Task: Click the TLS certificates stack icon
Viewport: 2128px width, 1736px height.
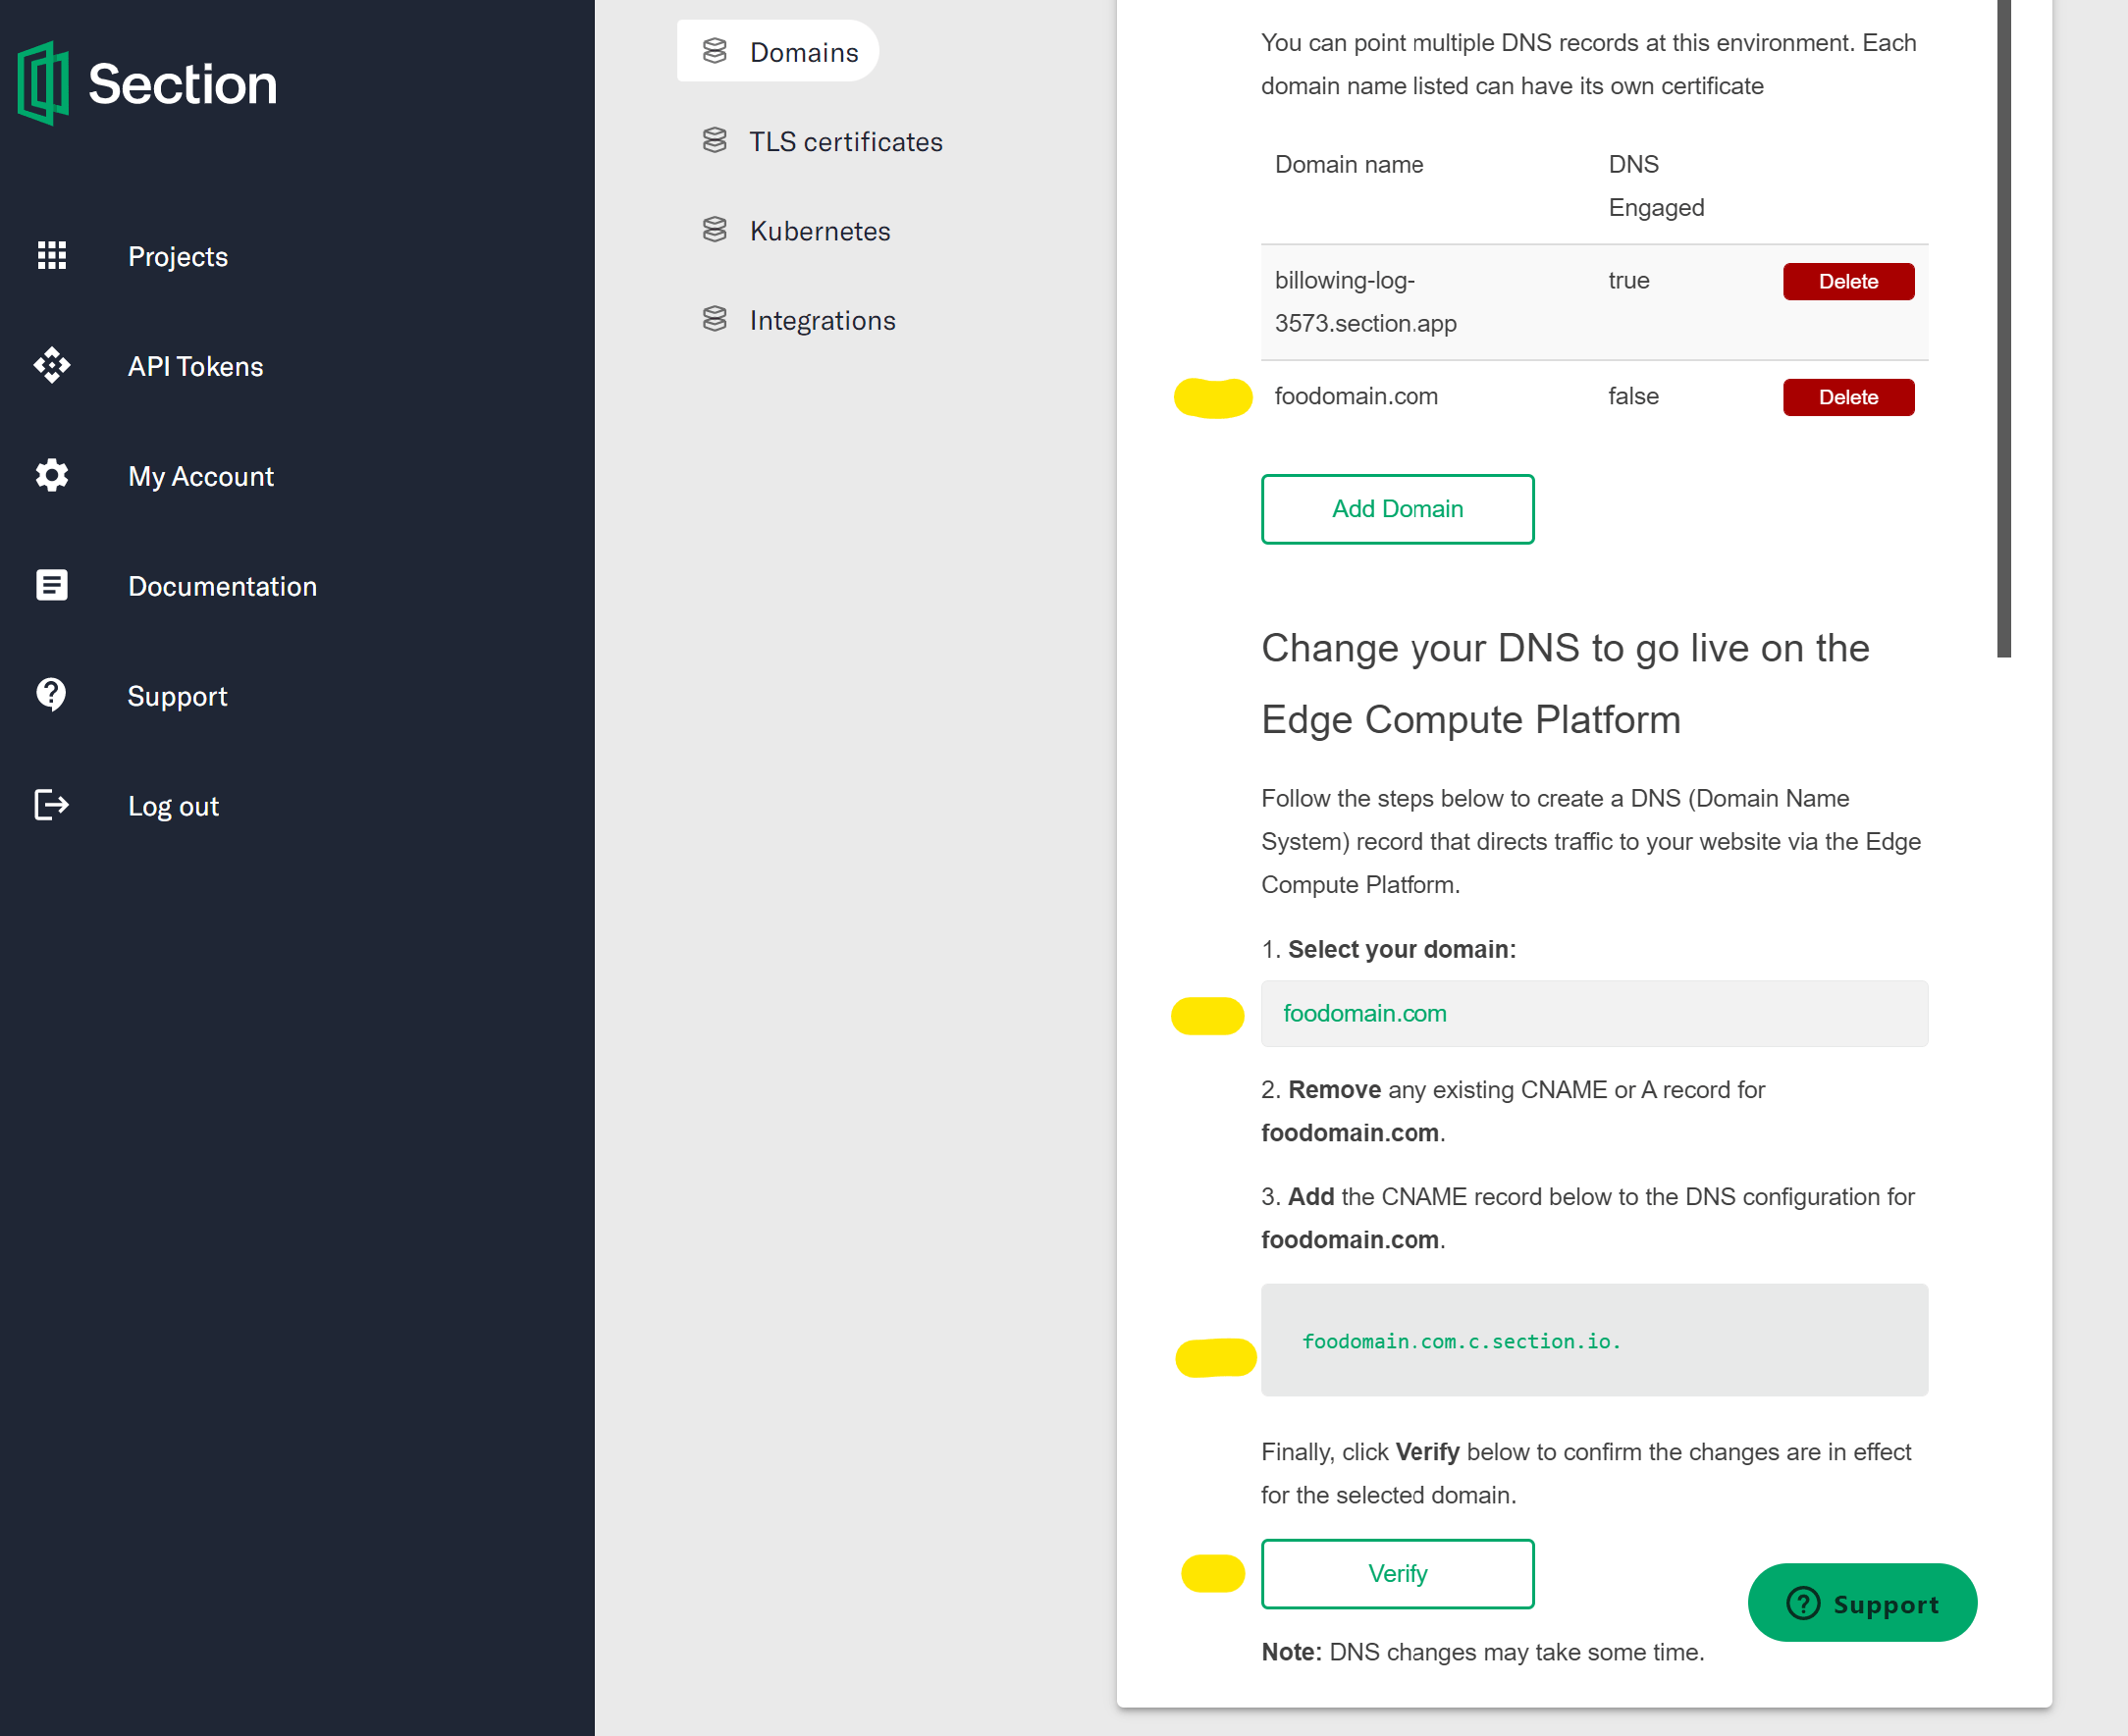Action: (x=715, y=141)
